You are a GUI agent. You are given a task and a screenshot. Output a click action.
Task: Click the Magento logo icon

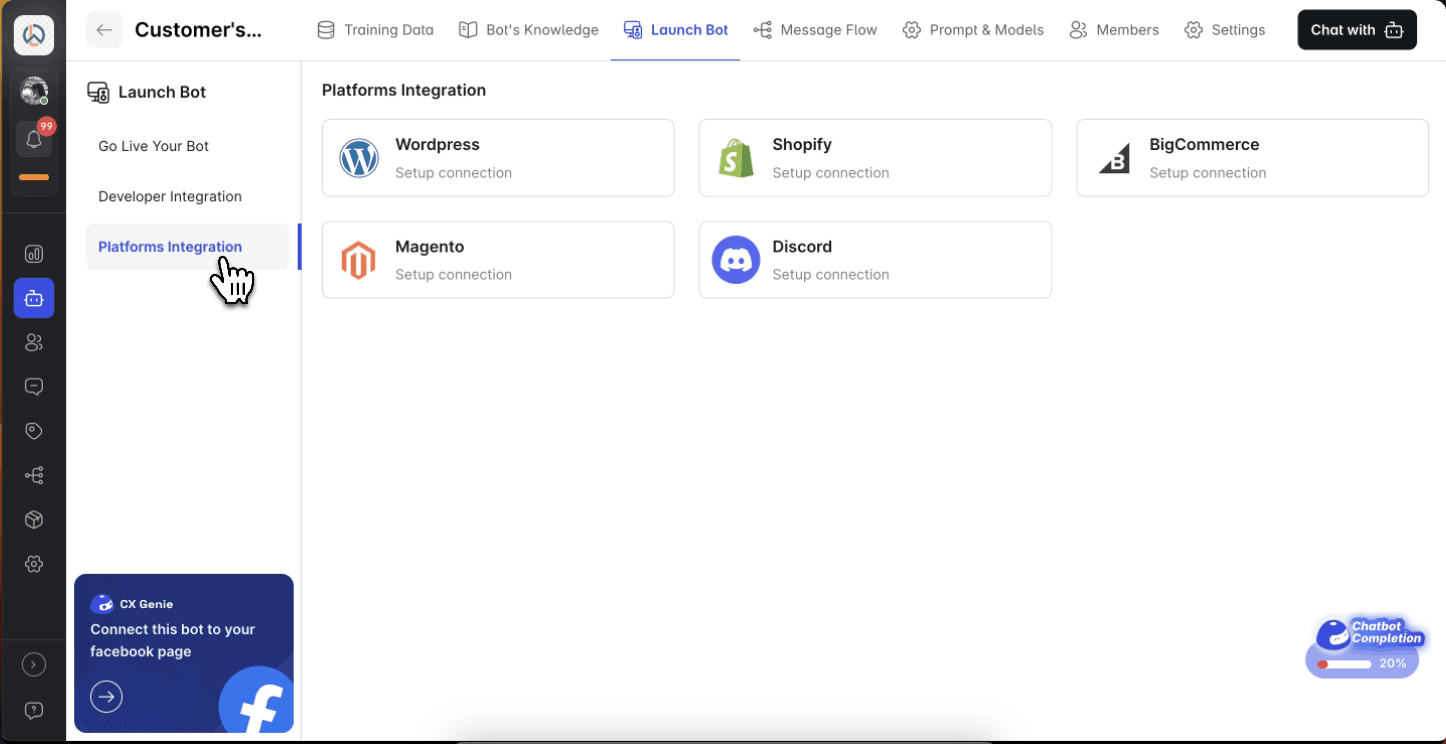pos(358,260)
